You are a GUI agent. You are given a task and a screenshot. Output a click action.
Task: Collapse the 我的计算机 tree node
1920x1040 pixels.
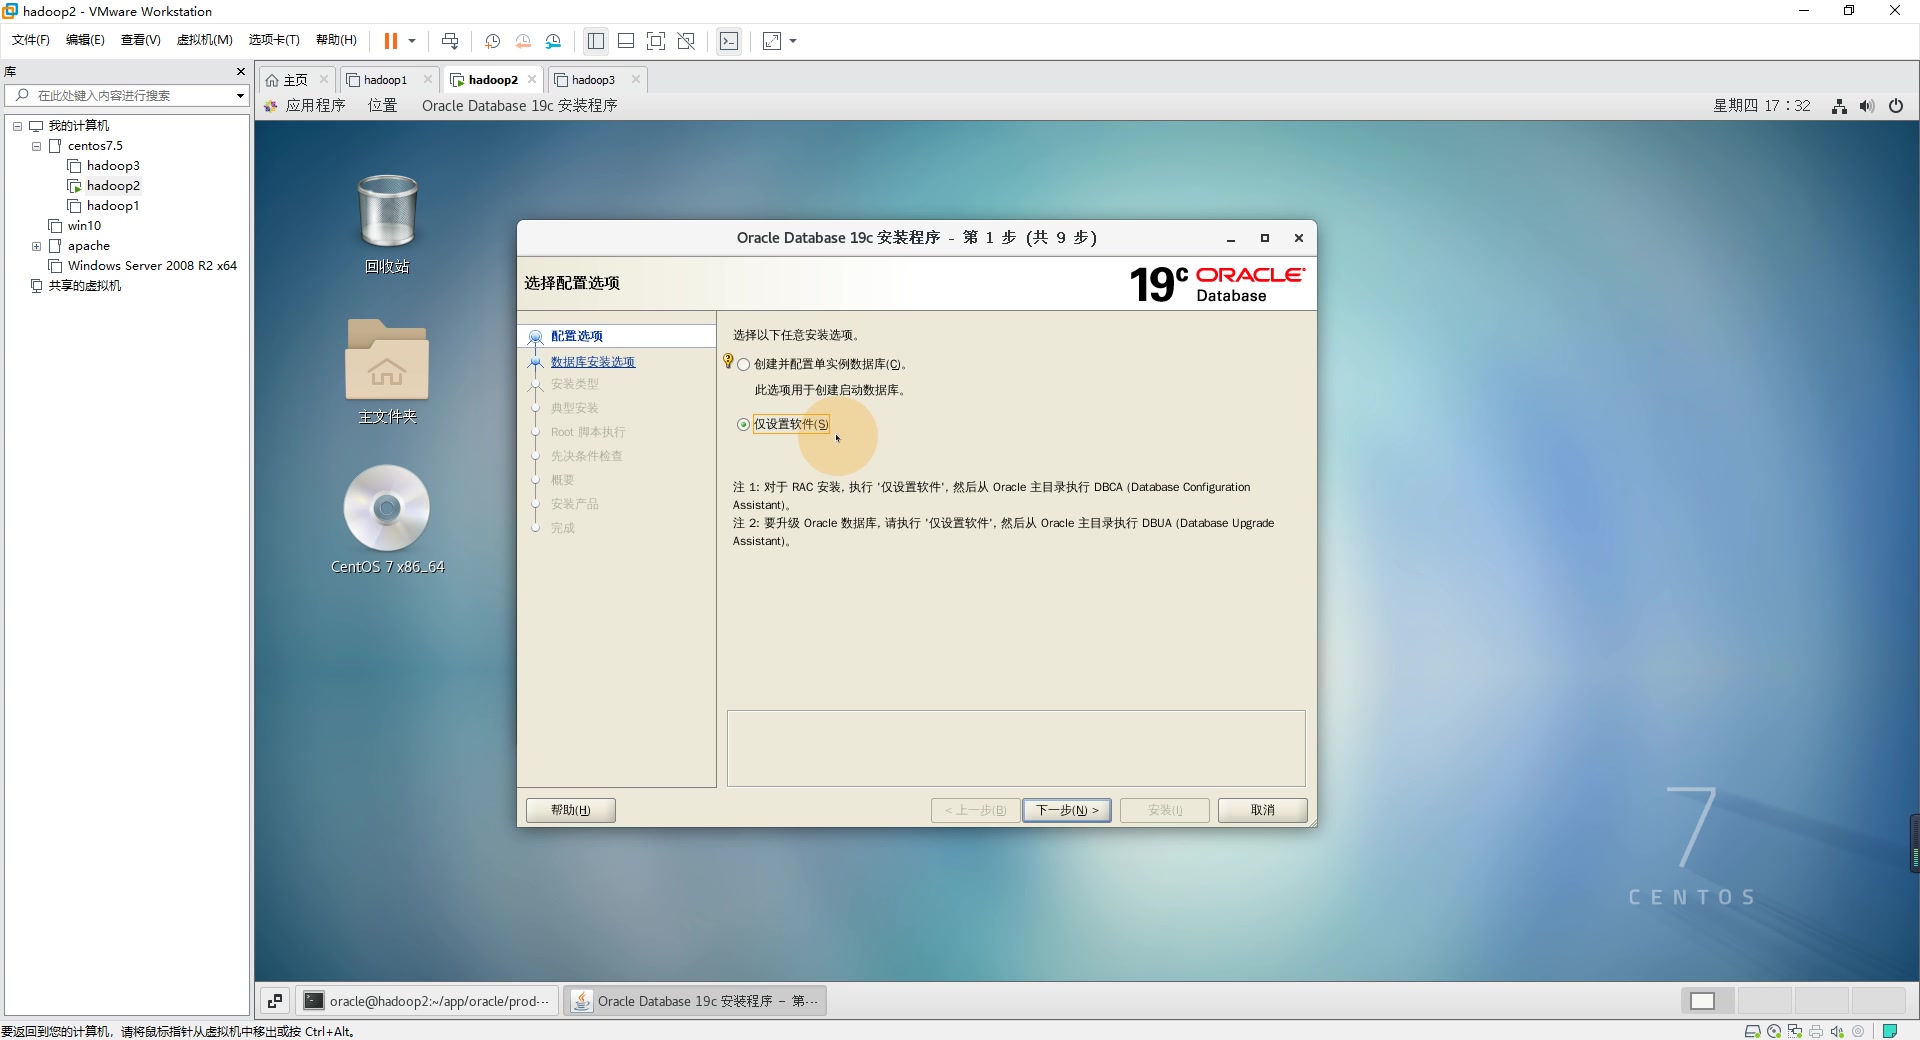[17, 126]
